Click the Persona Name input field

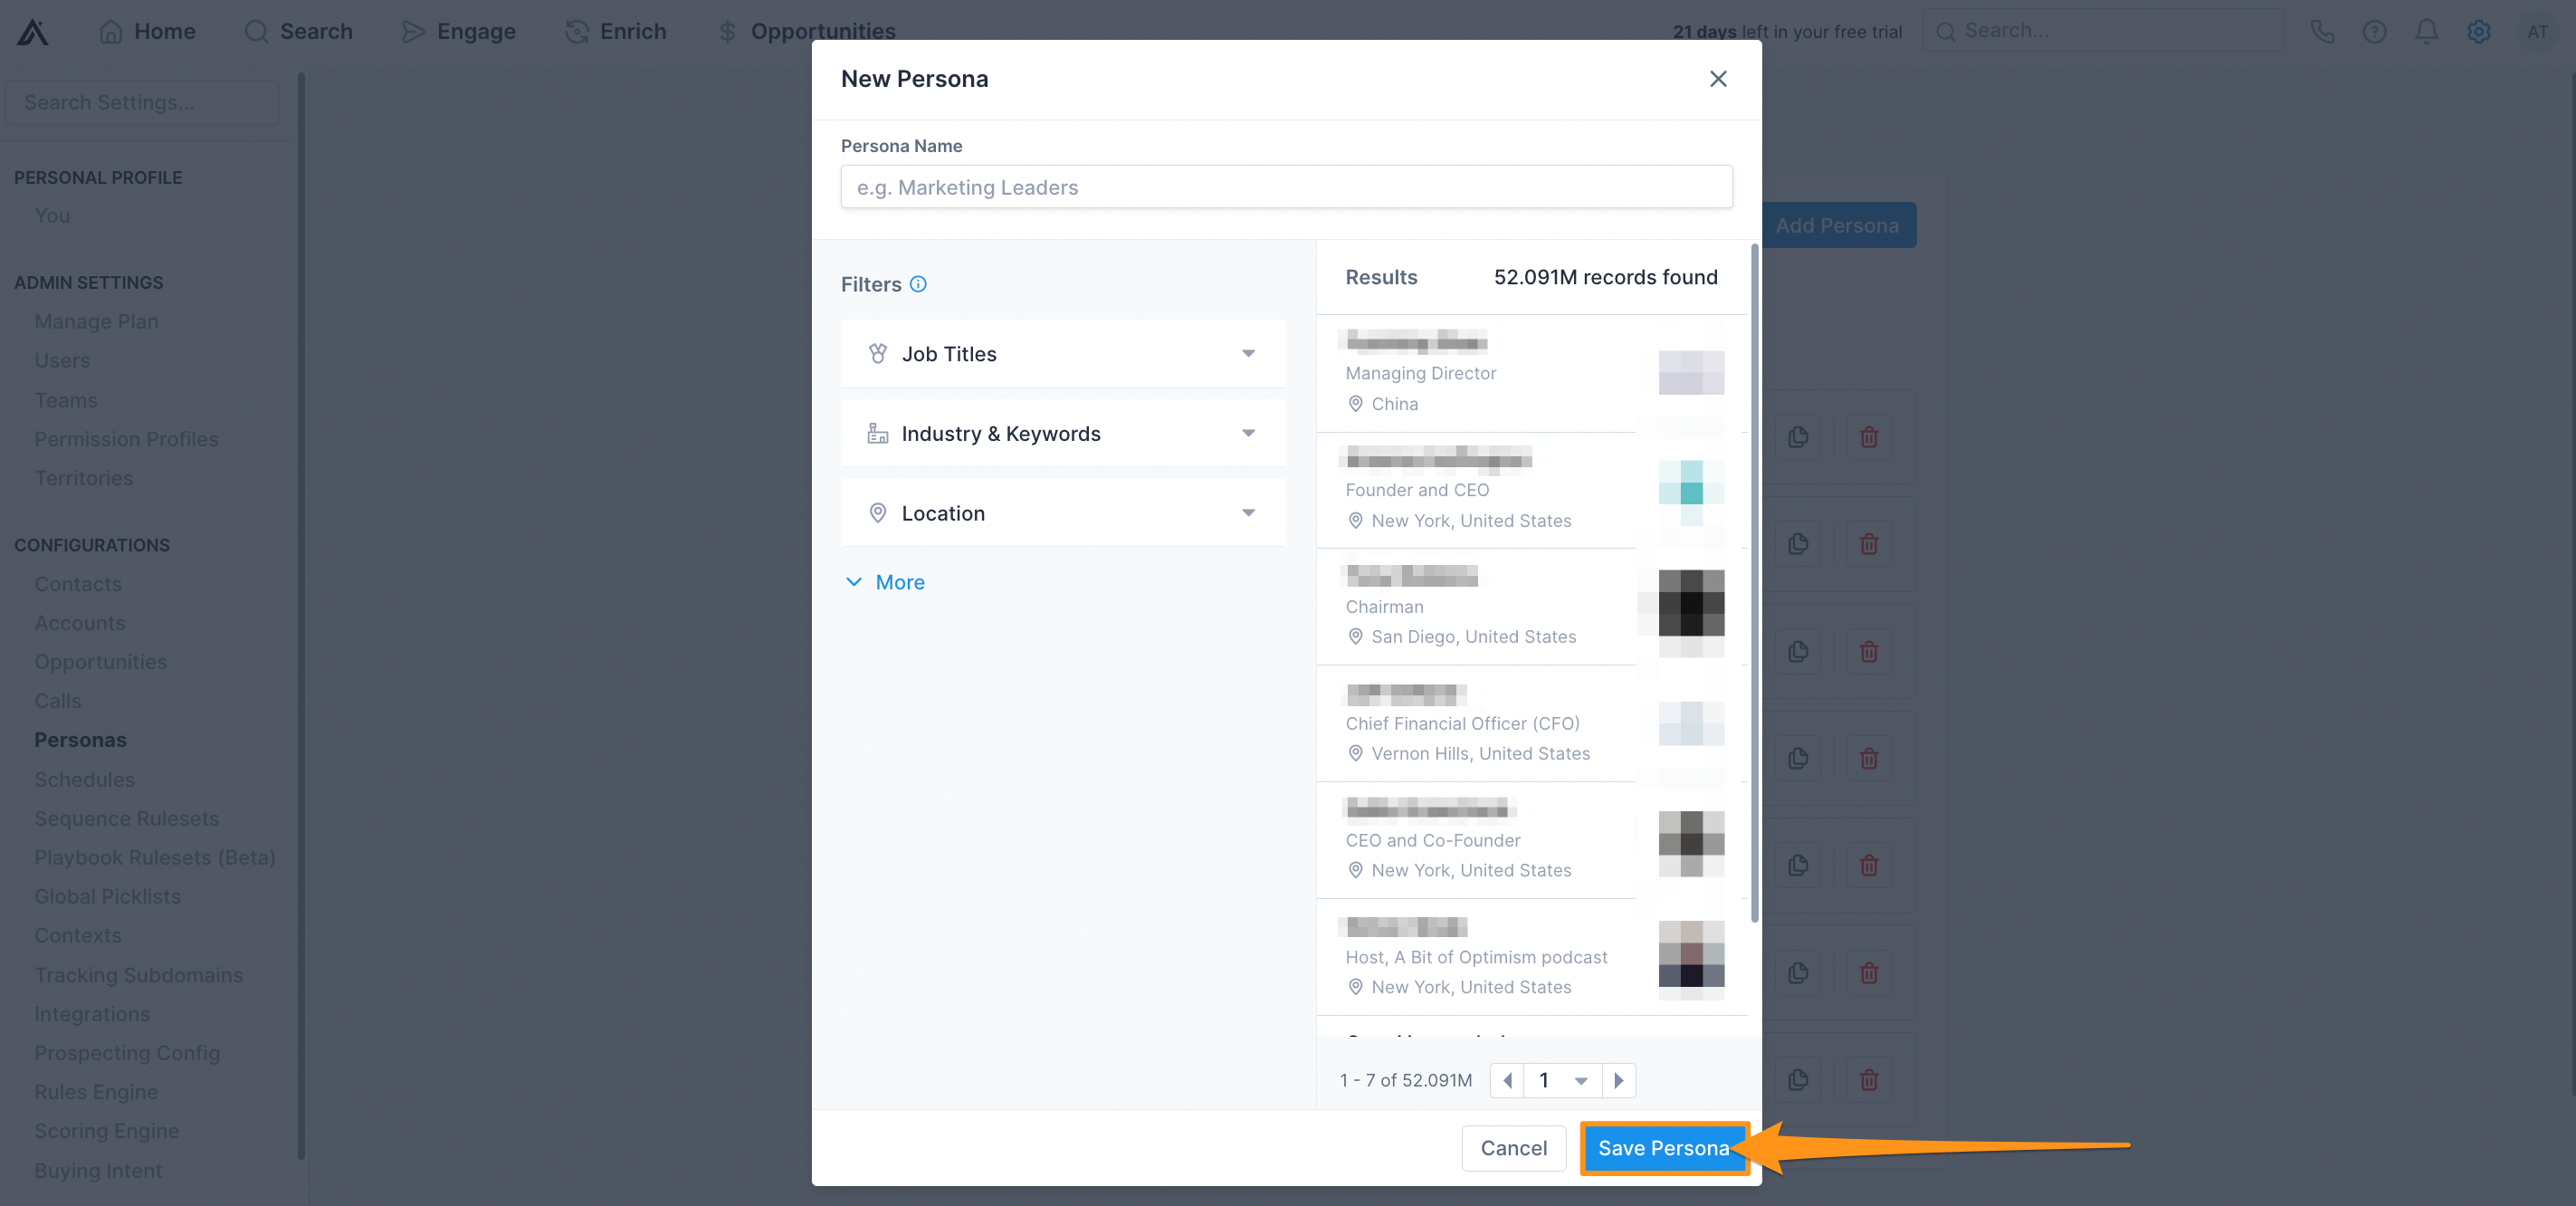(1286, 187)
